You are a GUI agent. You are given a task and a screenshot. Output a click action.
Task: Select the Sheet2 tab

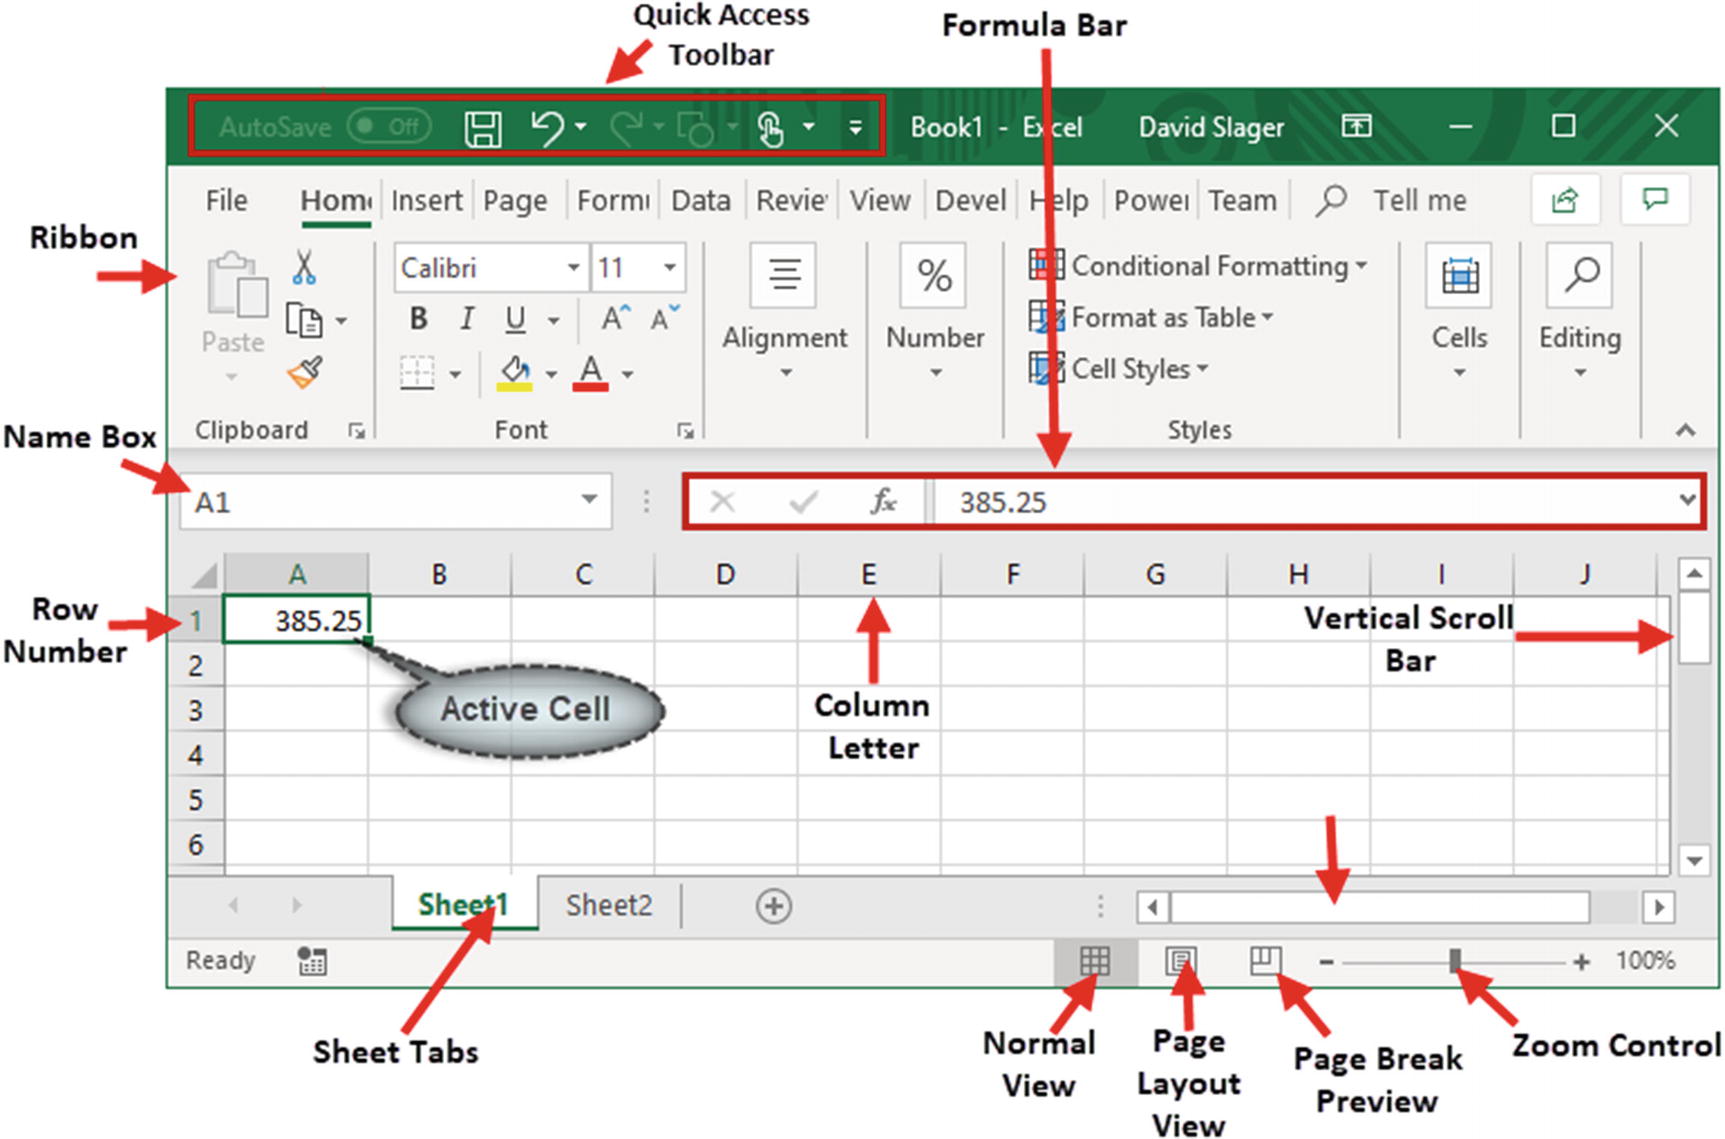point(608,905)
